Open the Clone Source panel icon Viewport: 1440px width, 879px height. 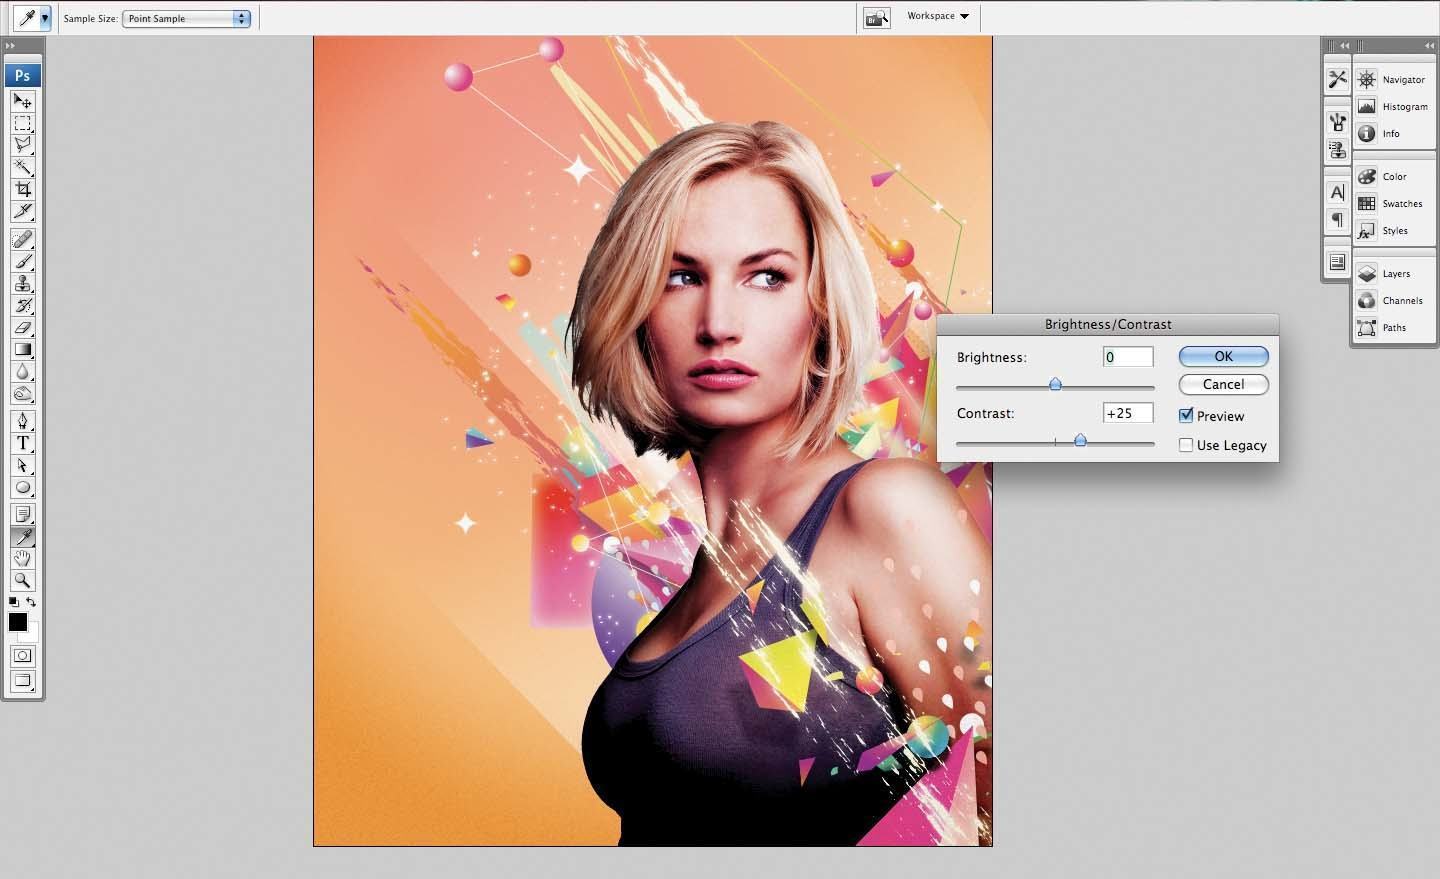pos(1337,149)
